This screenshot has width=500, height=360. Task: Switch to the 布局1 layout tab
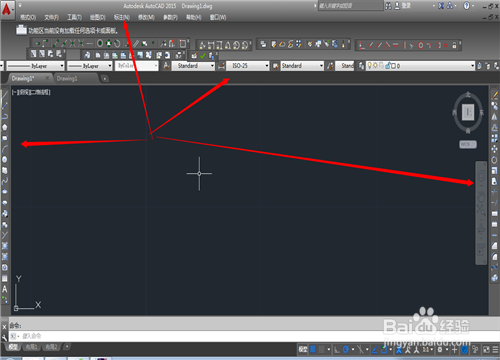[x=32, y=347]
